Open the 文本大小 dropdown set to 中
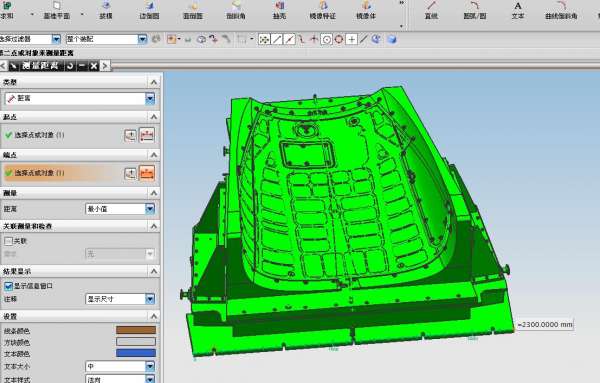The image size is (600, 383). tap(150, 366)
